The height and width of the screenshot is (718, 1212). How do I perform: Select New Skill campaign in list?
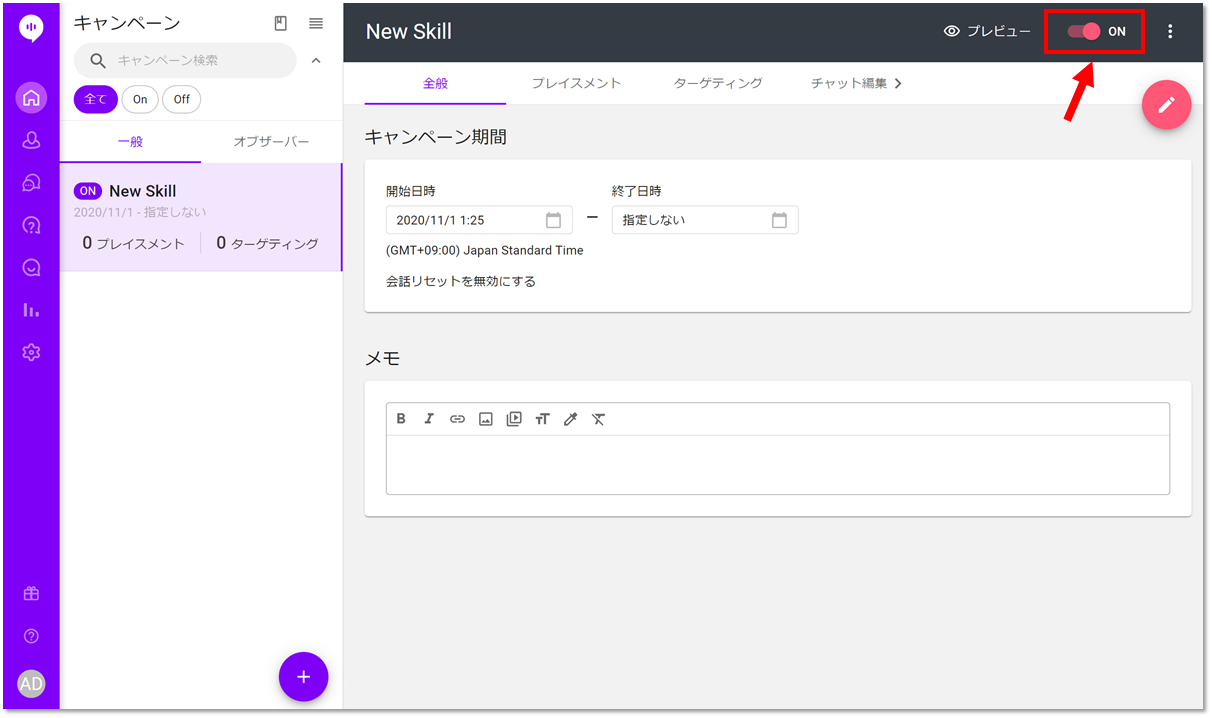[200, 217]
